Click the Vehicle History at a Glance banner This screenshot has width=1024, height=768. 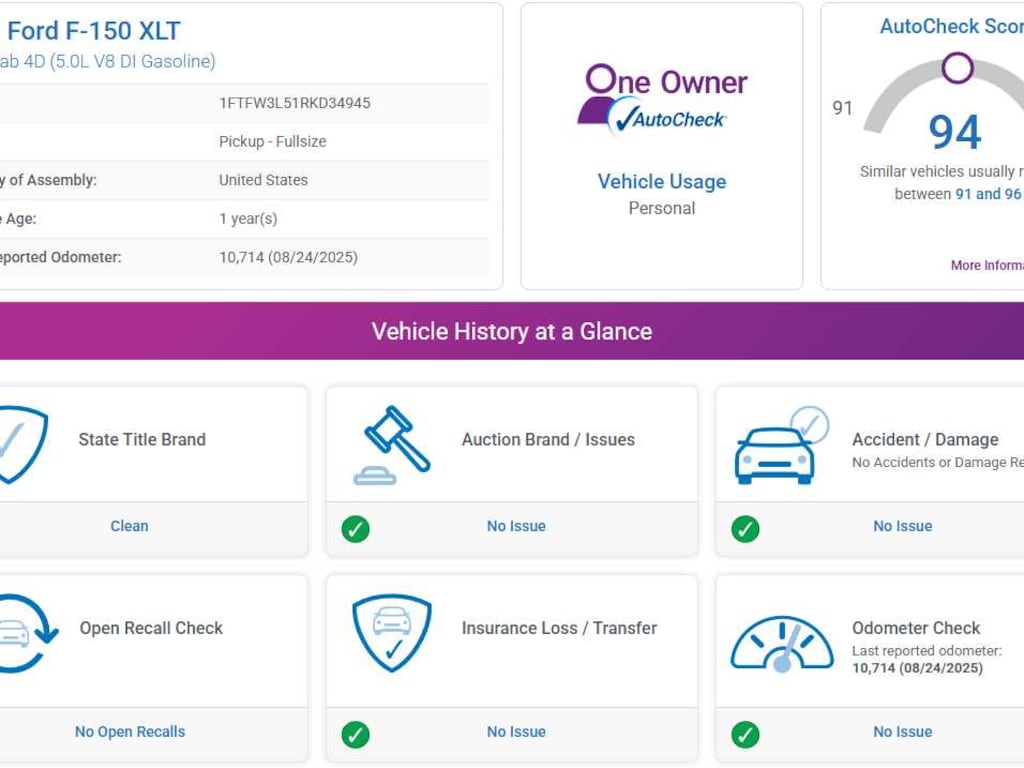(x=512, y=332)
